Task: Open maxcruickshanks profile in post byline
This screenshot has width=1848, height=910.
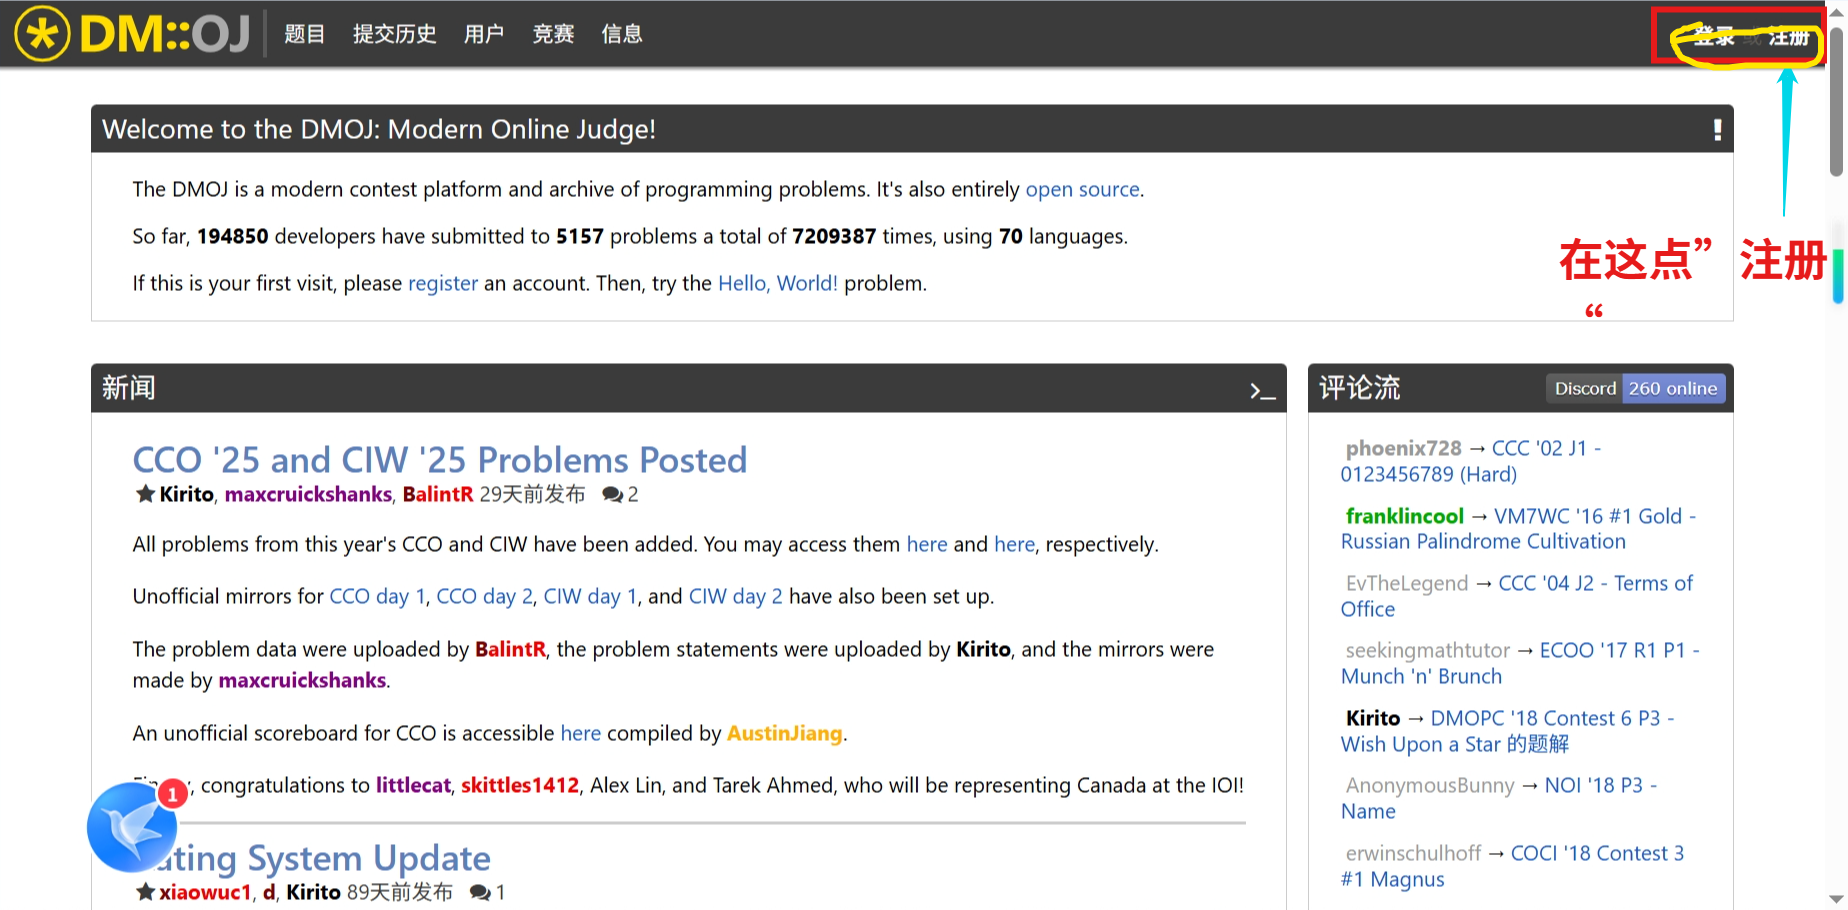Action: (308, 494)
